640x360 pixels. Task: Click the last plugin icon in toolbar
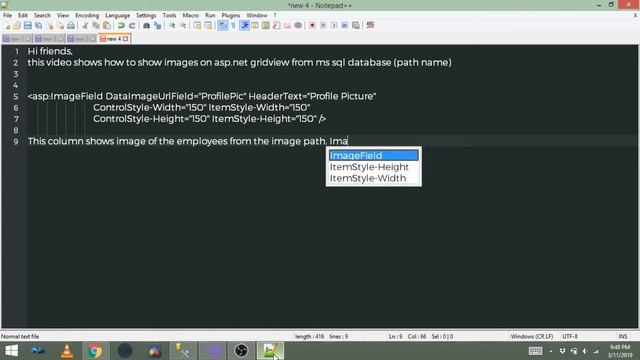(x=370, y=26)
